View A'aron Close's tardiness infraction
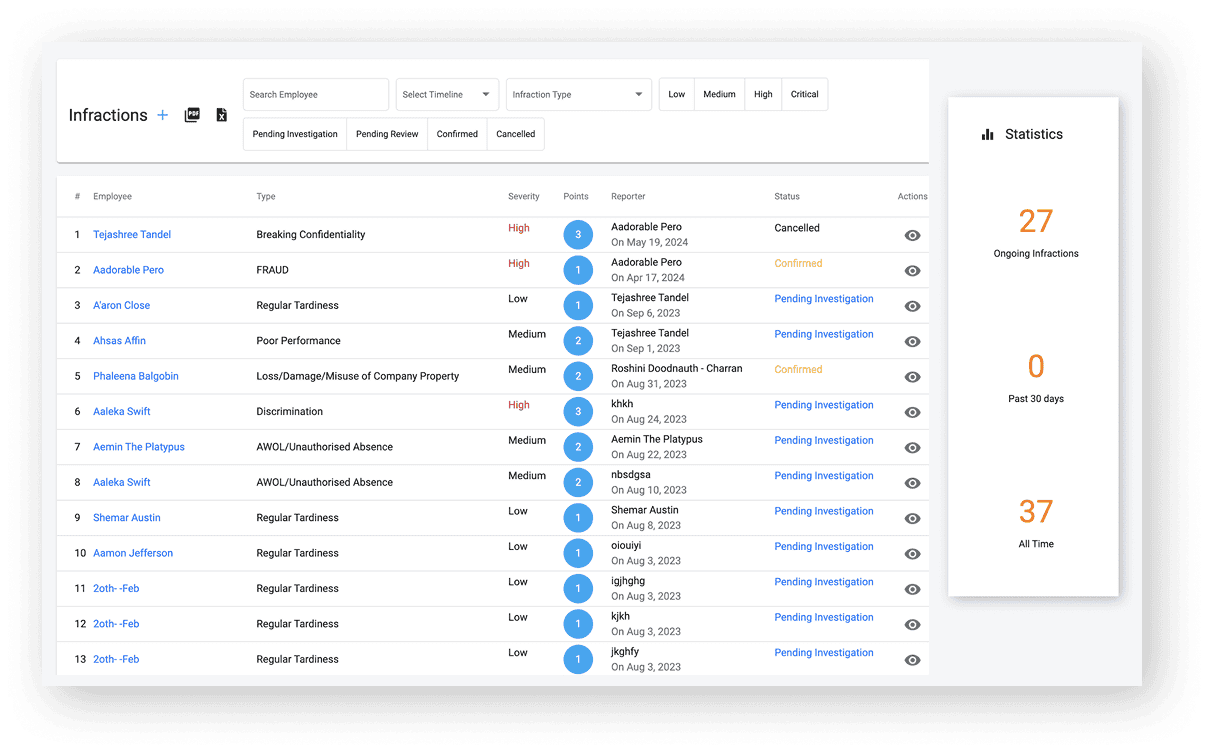 coord(912,306)
